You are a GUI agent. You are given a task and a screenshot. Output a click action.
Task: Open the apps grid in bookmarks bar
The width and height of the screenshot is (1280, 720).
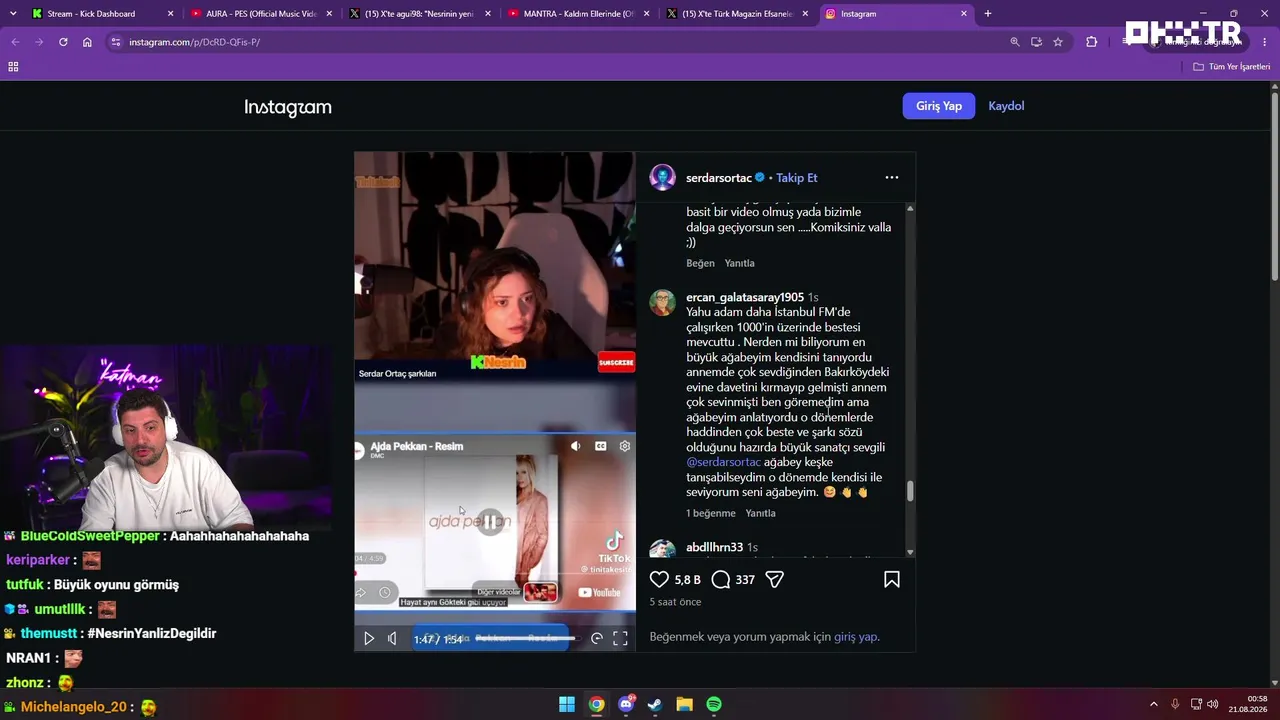pos(13,67)
